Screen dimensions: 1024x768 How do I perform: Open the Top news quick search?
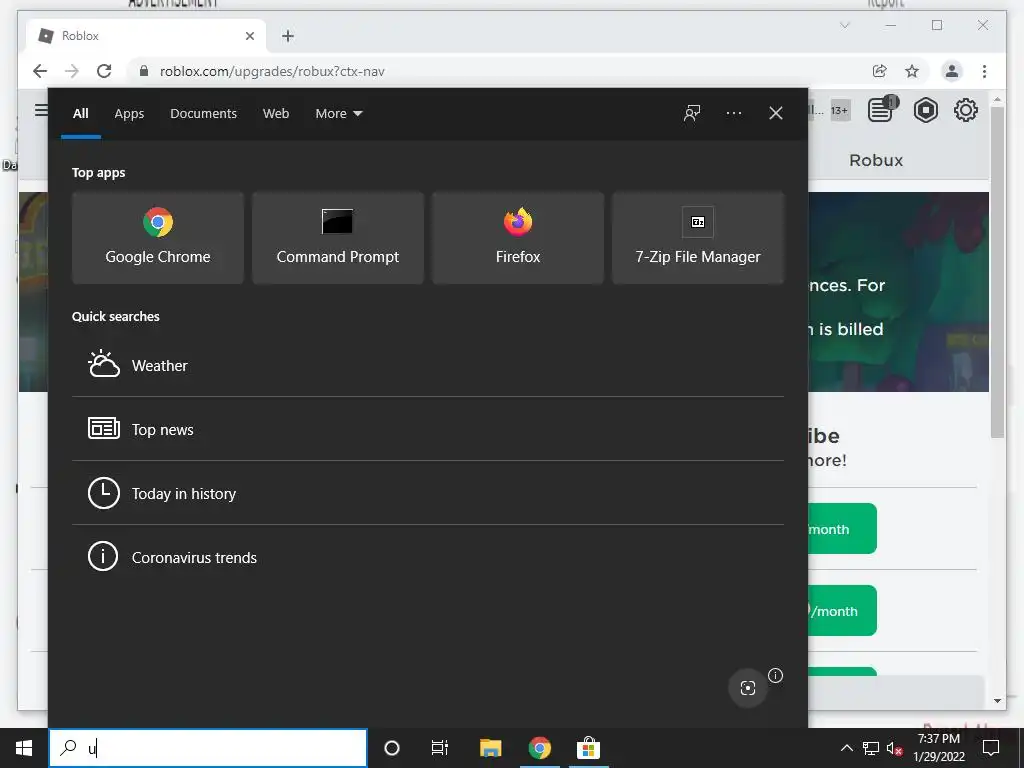(428, 429)
